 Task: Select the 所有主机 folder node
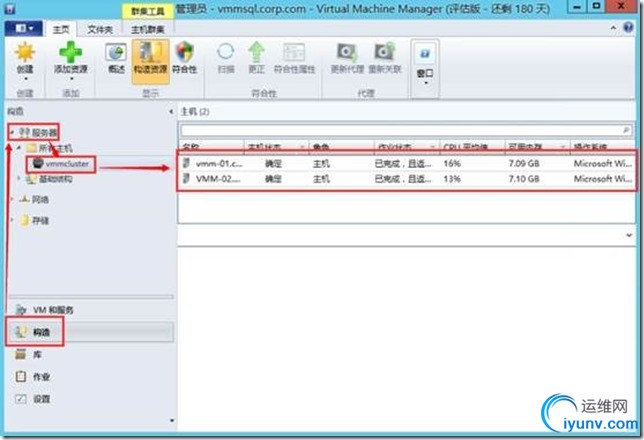point(49,148)
